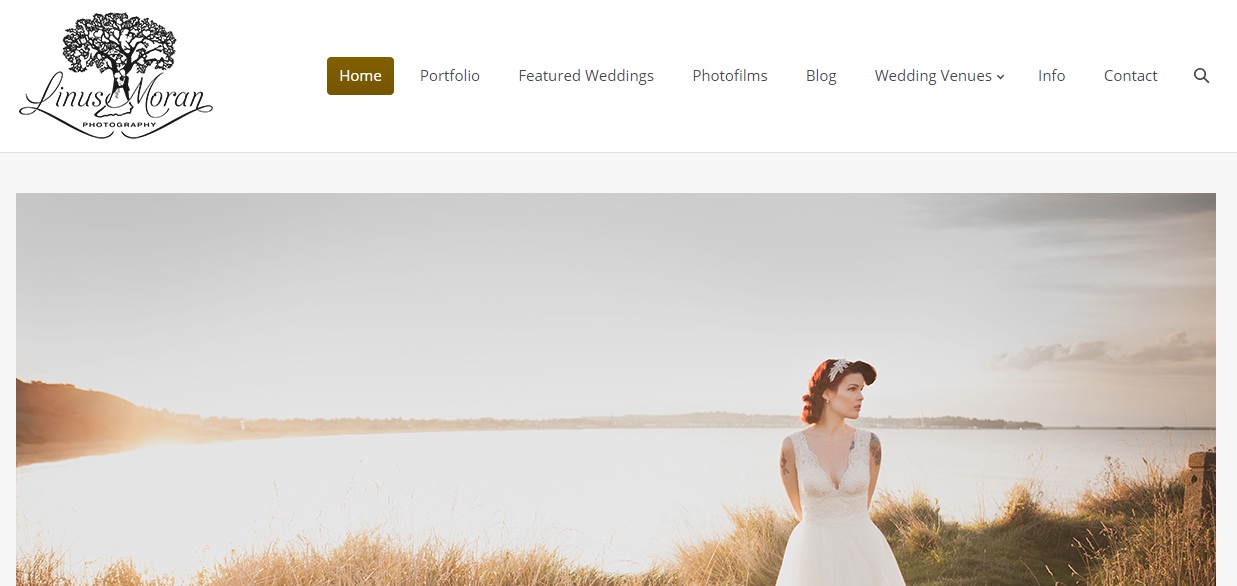The image size is (1237, 586).
Task: Click the bride hero photograph
Action: click(x=616, y=389)
